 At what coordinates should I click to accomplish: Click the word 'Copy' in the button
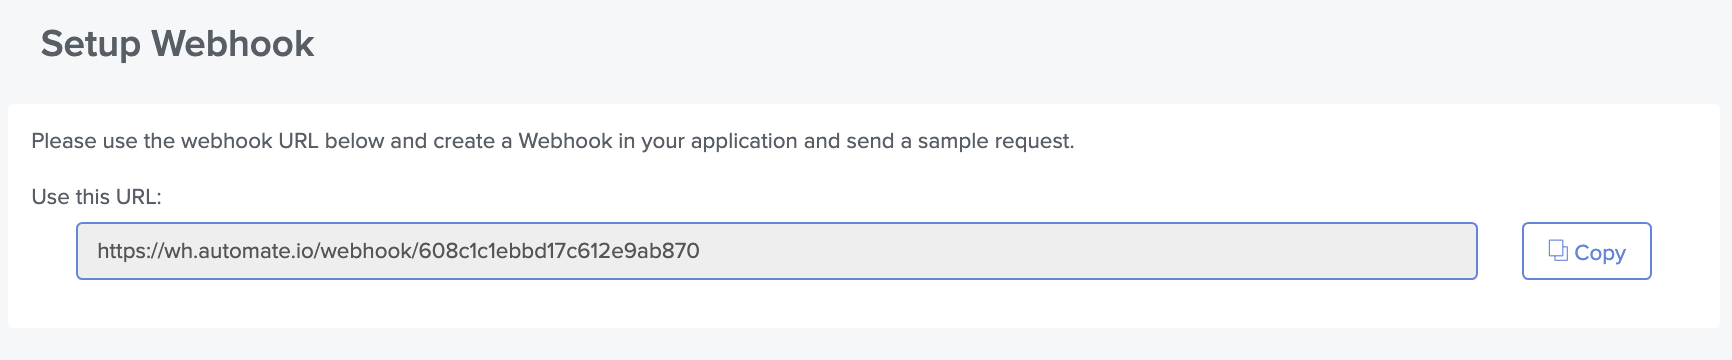[x=1600, y=253]
